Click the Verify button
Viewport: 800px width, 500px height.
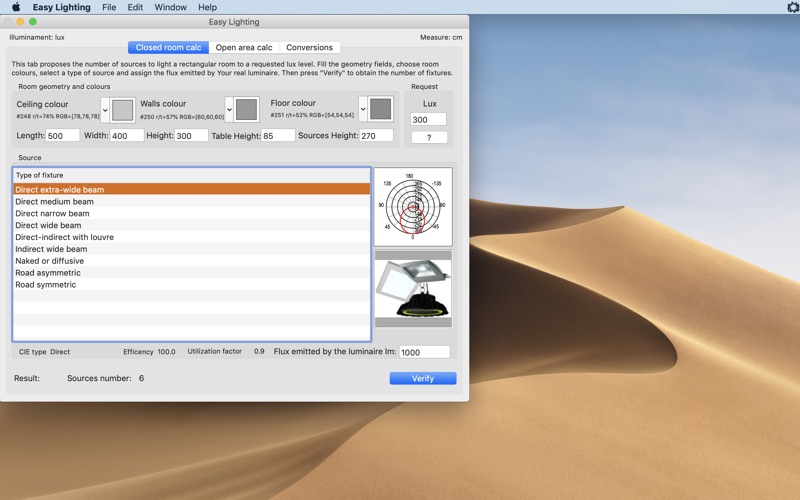click(x=423, y=378)
